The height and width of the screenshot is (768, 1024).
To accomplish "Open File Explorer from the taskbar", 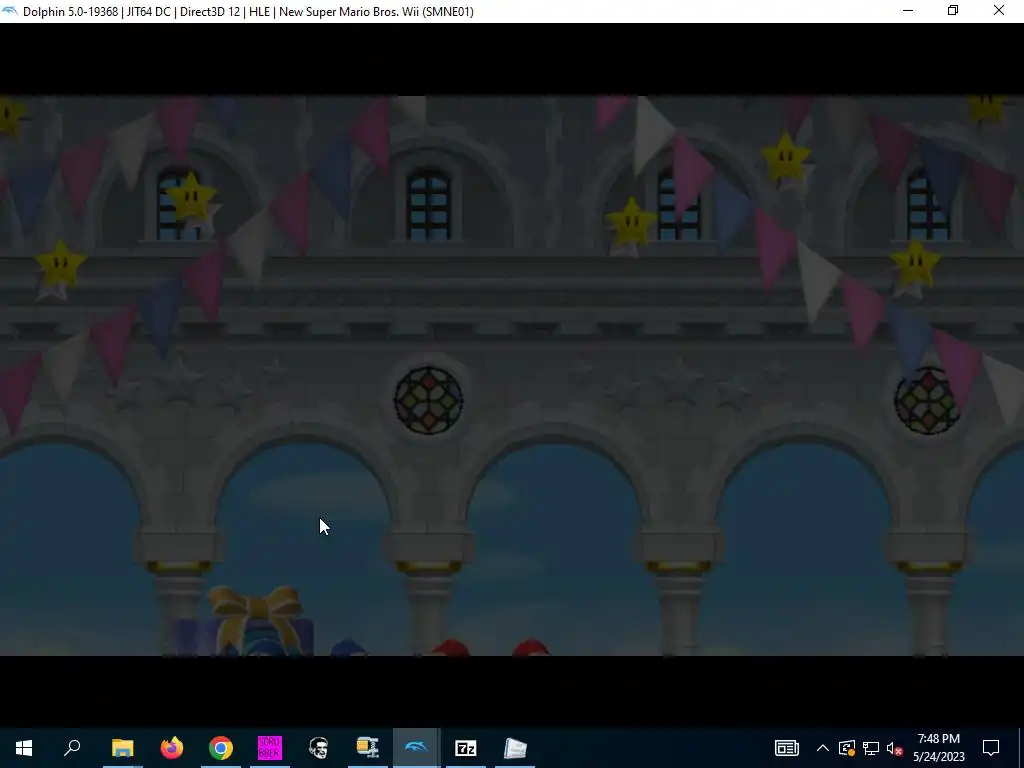I will click(122, 748).
